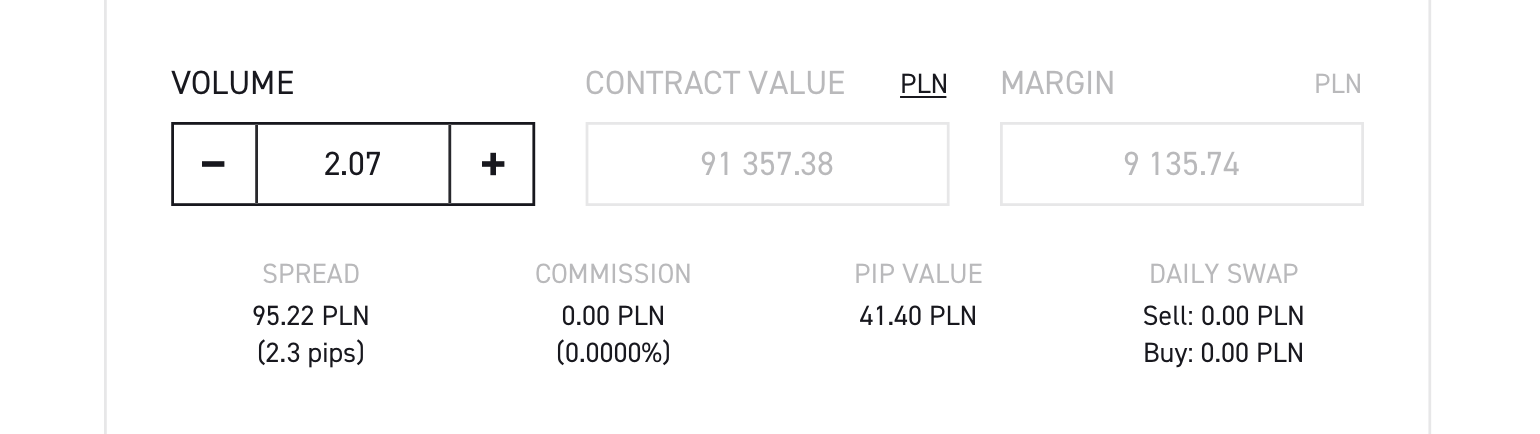Click the volume field showing 2.07
The image size is (1540, 434).
point(353,164)
